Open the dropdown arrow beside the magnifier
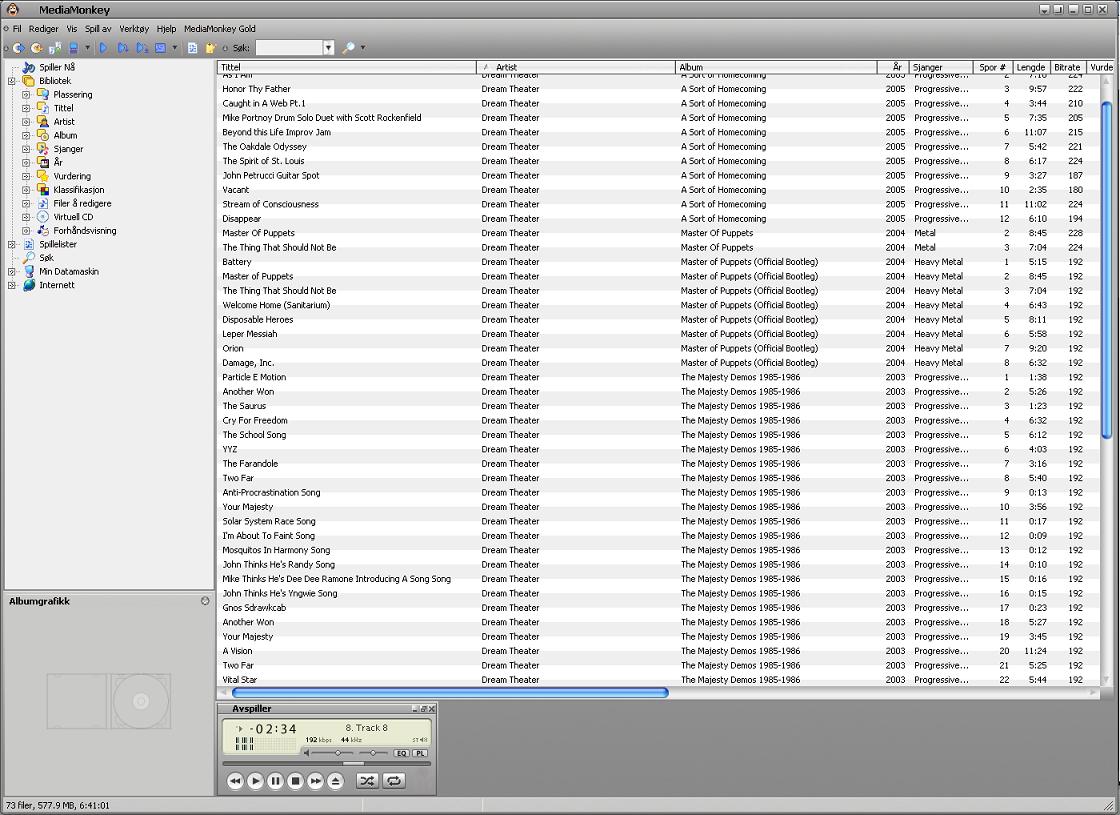This screenshot has height=815, width=1120. (363, 48)
